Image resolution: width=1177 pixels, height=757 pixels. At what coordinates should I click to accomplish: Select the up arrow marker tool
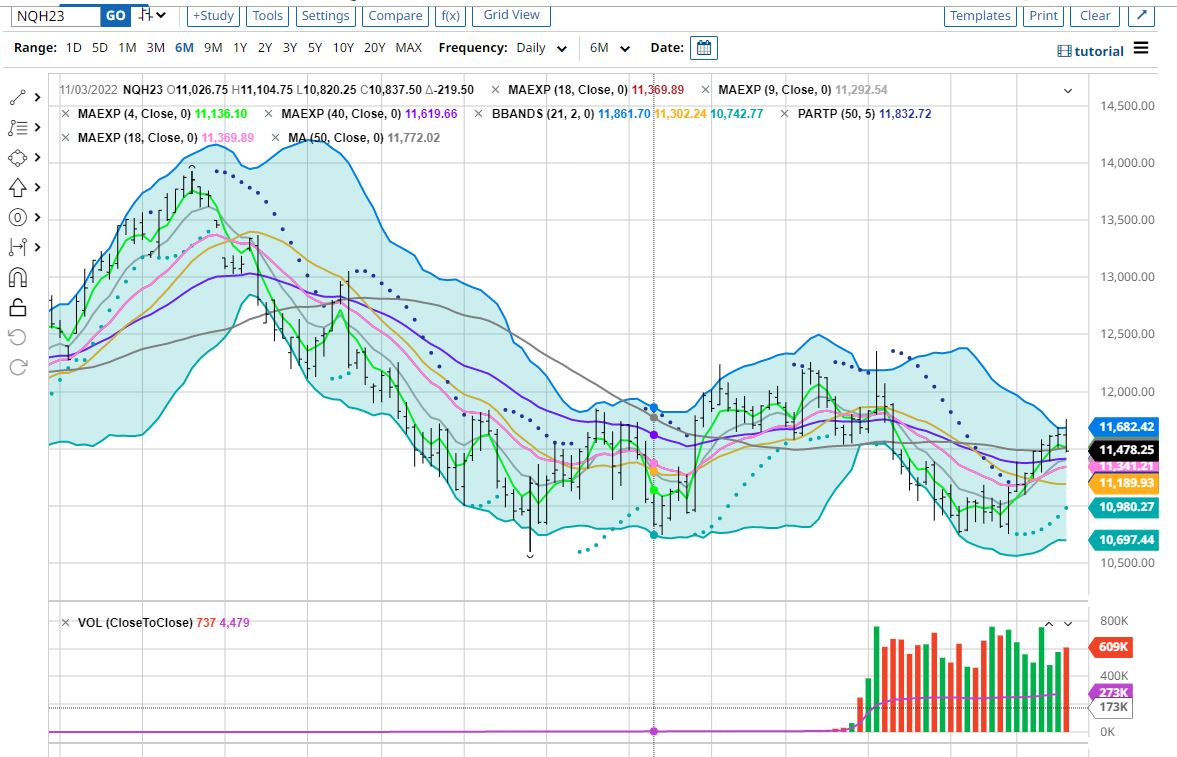(17, 187)
